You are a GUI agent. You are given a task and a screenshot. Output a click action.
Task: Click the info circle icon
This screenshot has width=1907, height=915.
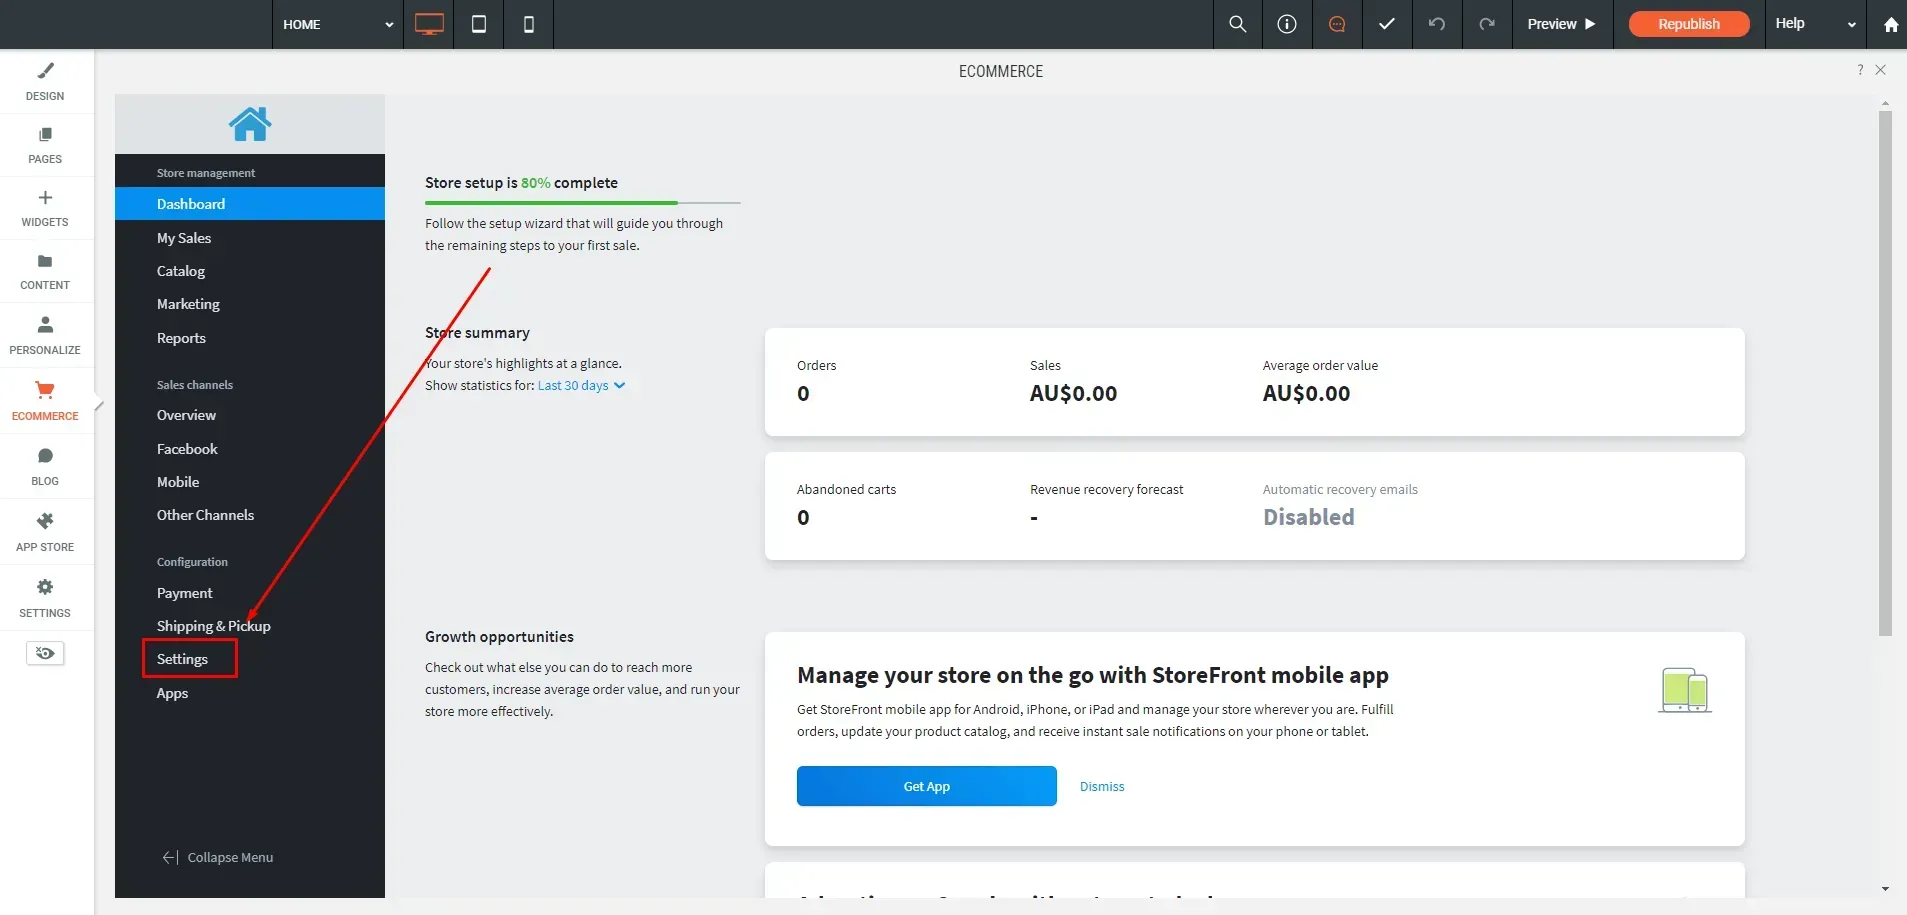pos(1287,24)
